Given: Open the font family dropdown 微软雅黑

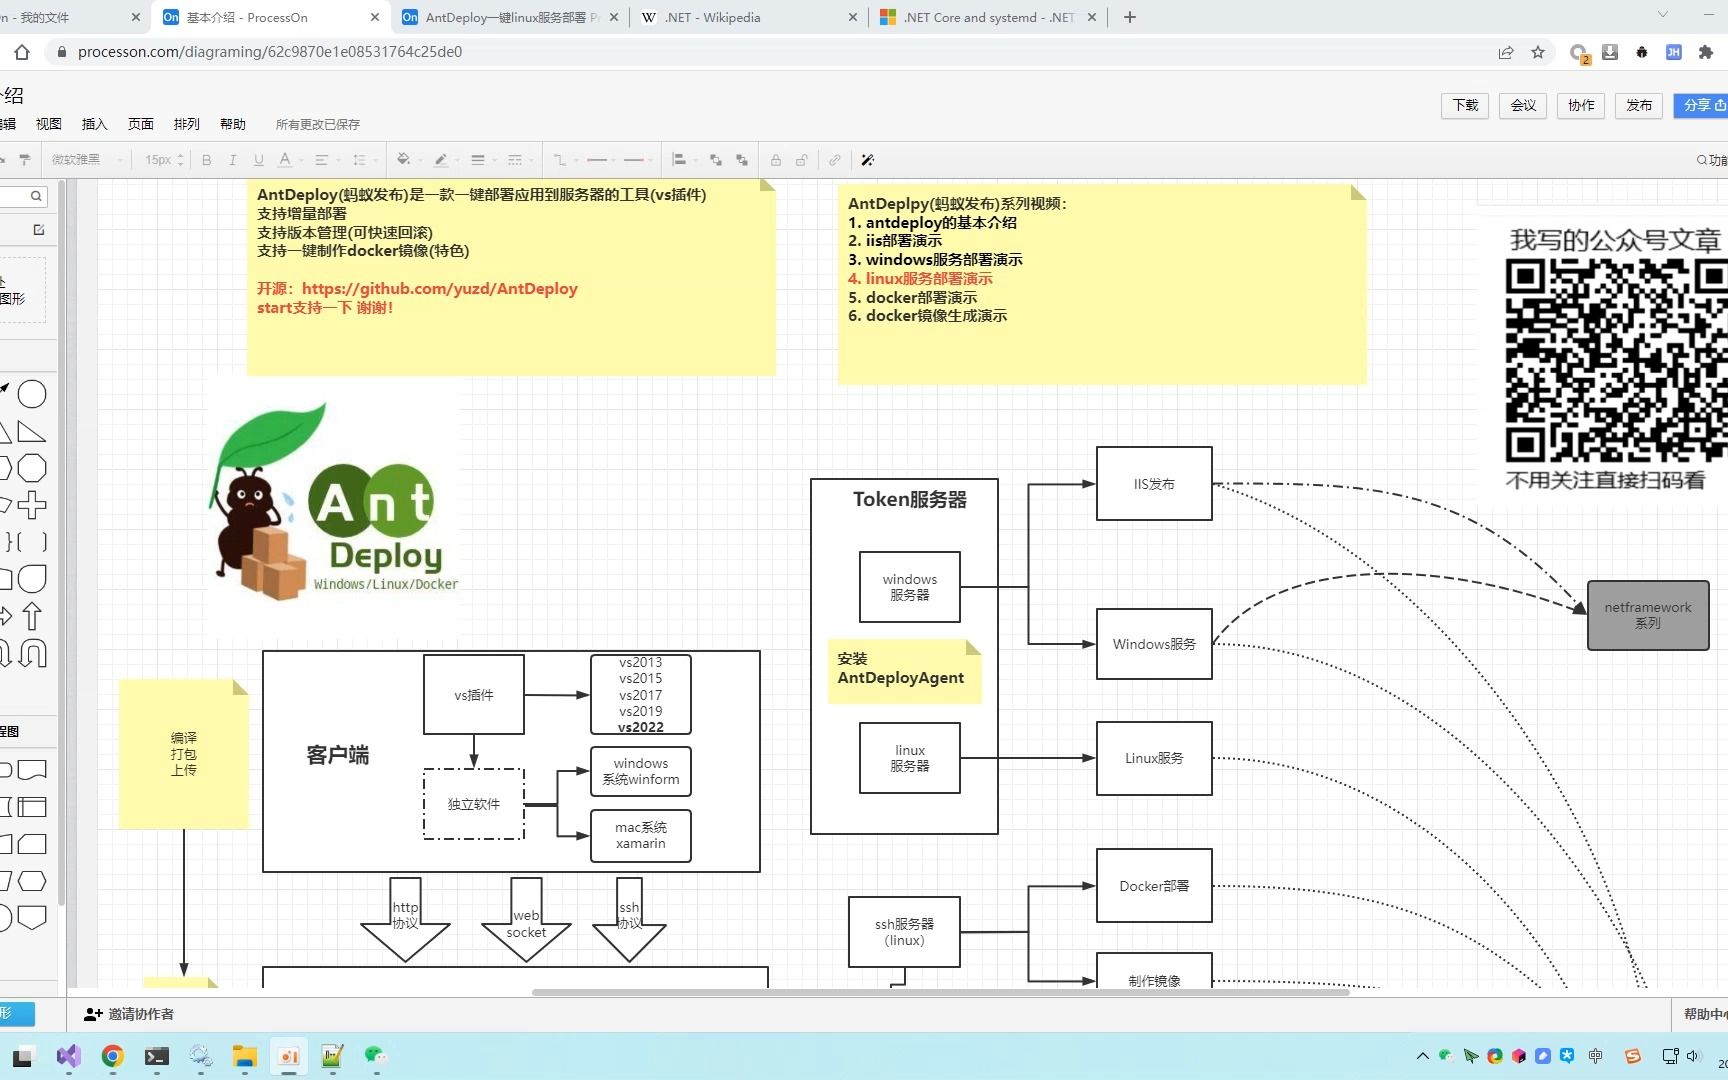Looking at the screenshot, I should (x=87, y=160).
